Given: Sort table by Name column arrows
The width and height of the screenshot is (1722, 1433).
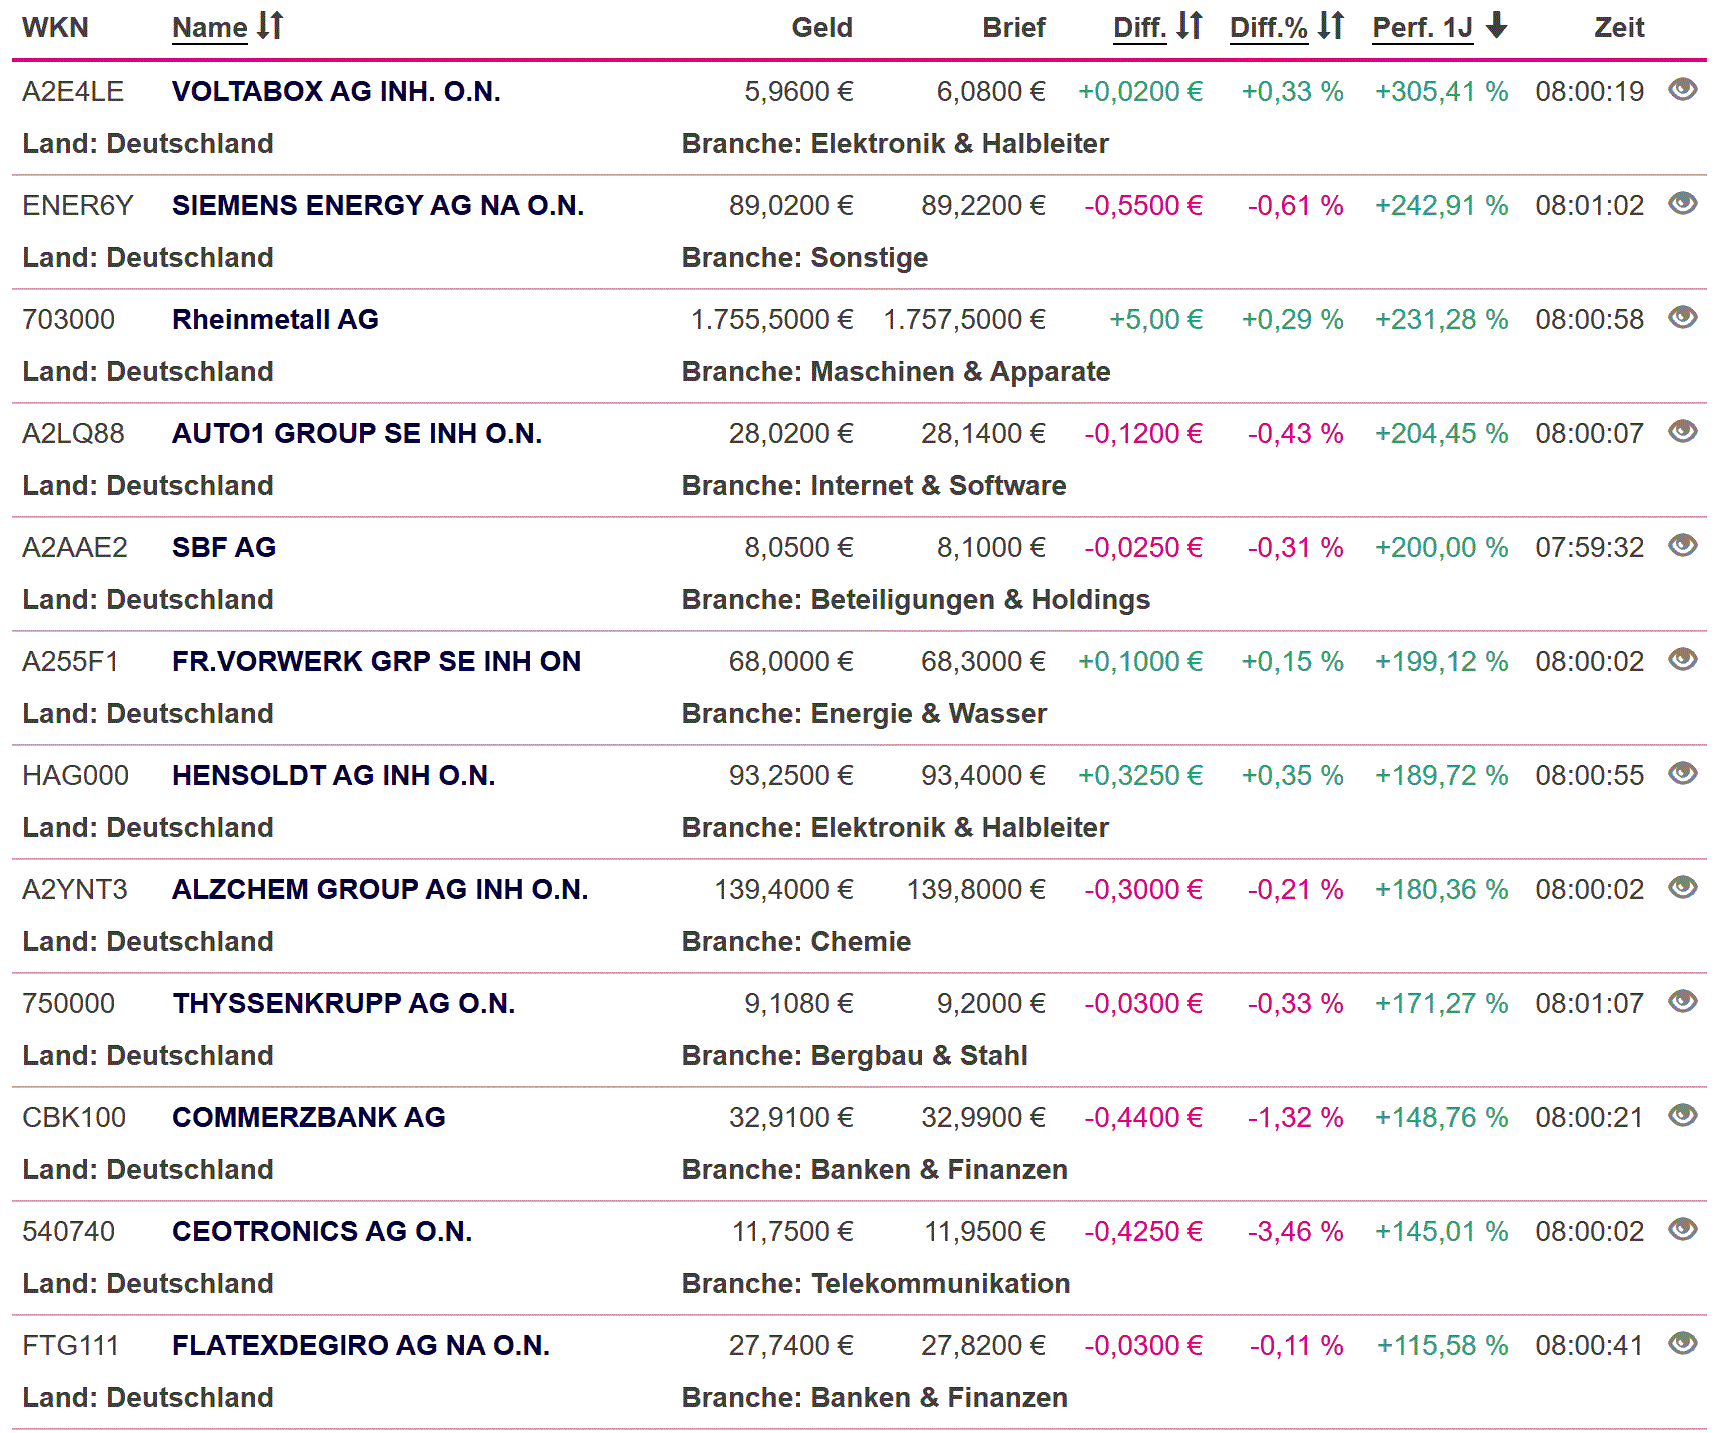Looking at the screenshot, I should [x=270, y=26].
